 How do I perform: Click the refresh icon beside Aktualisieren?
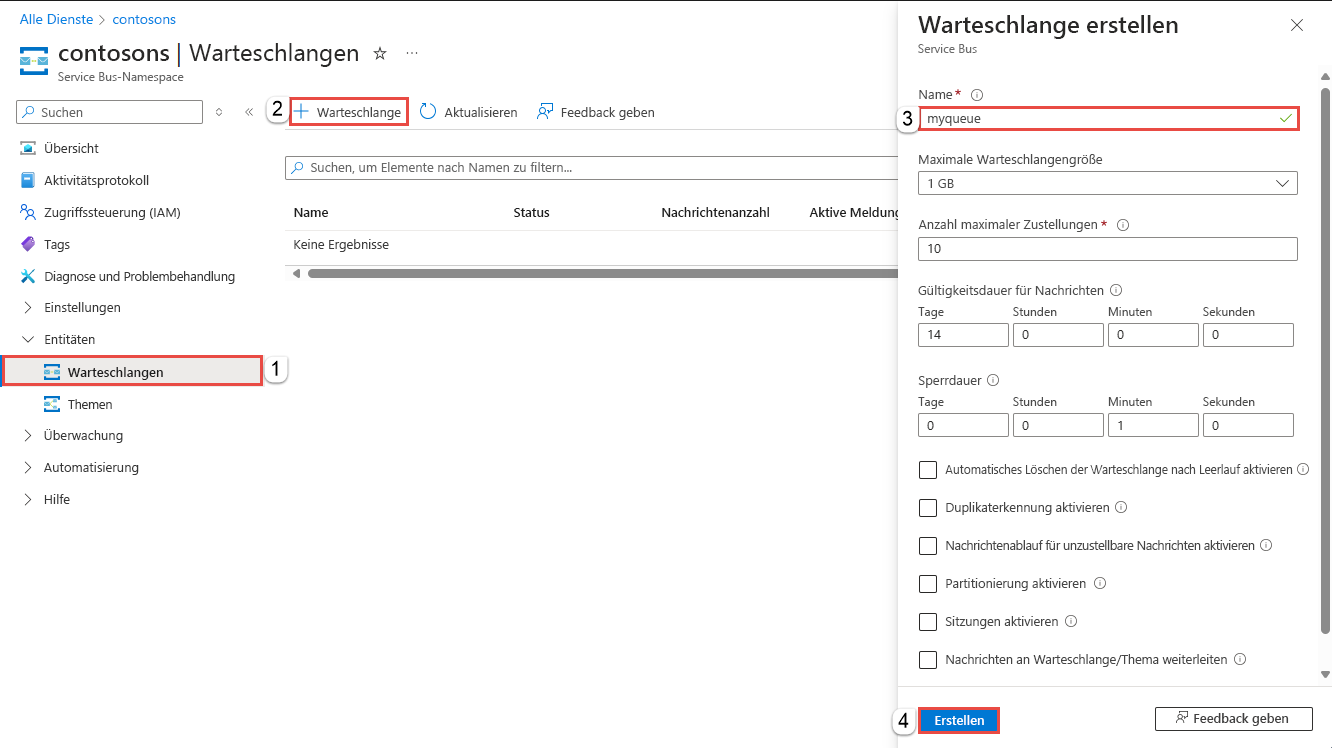click(428, 112)
